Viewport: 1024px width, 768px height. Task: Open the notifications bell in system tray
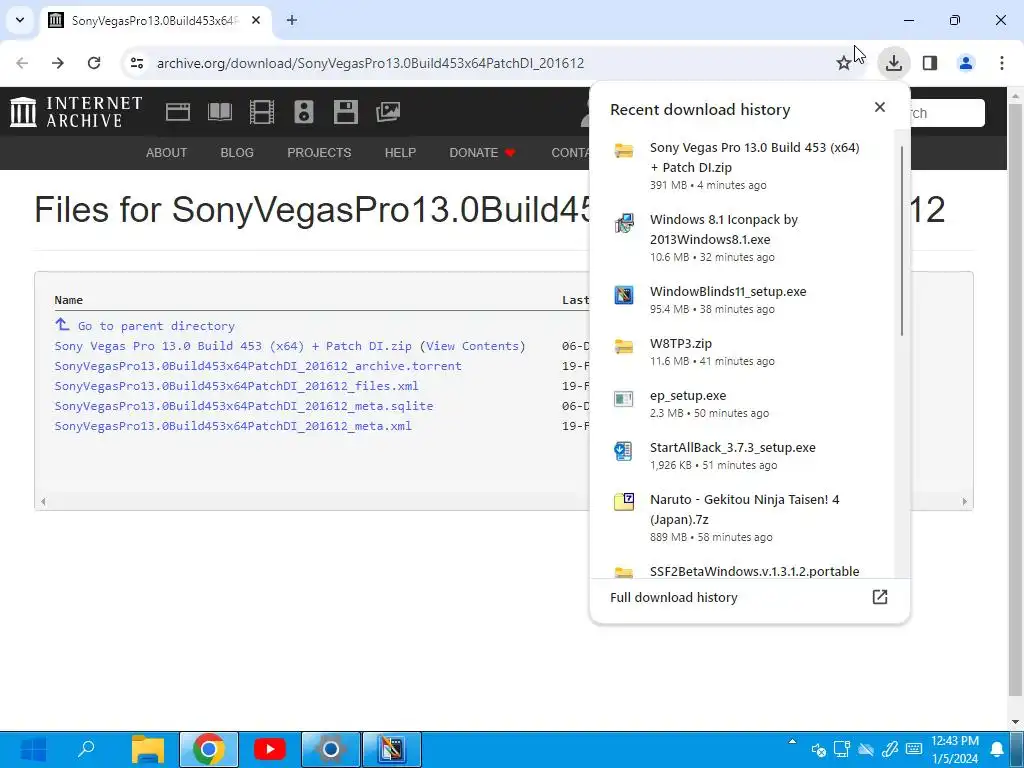click(997, 749)
